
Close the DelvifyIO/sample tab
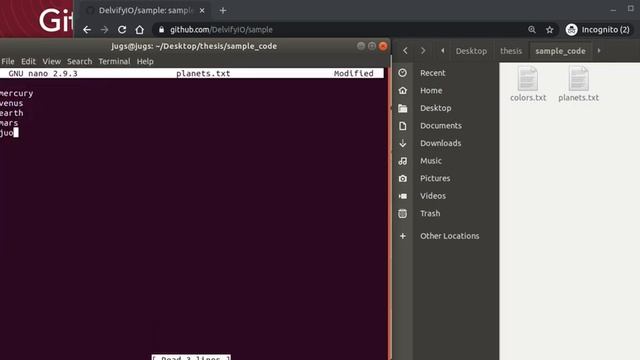tap(202, 11)
